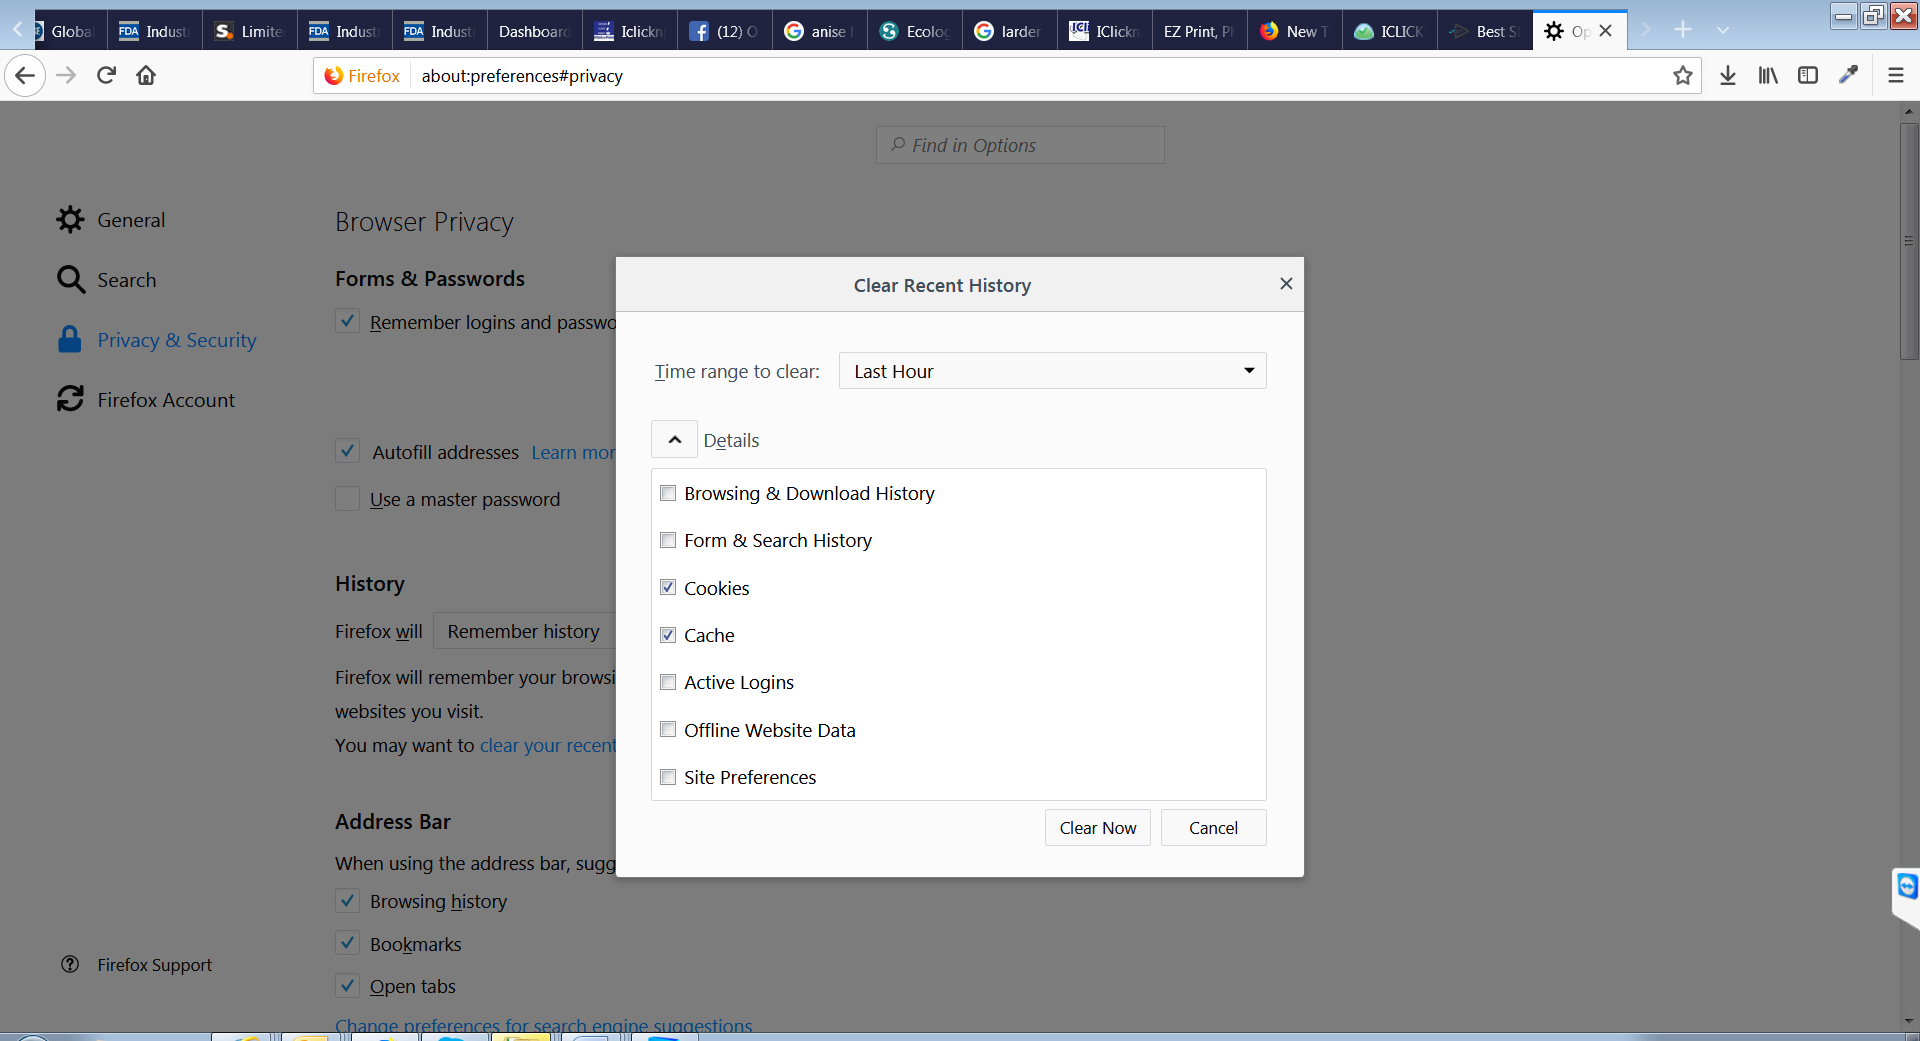Click the Home button icon
Screen dimensions: 1920x1041
146,75
